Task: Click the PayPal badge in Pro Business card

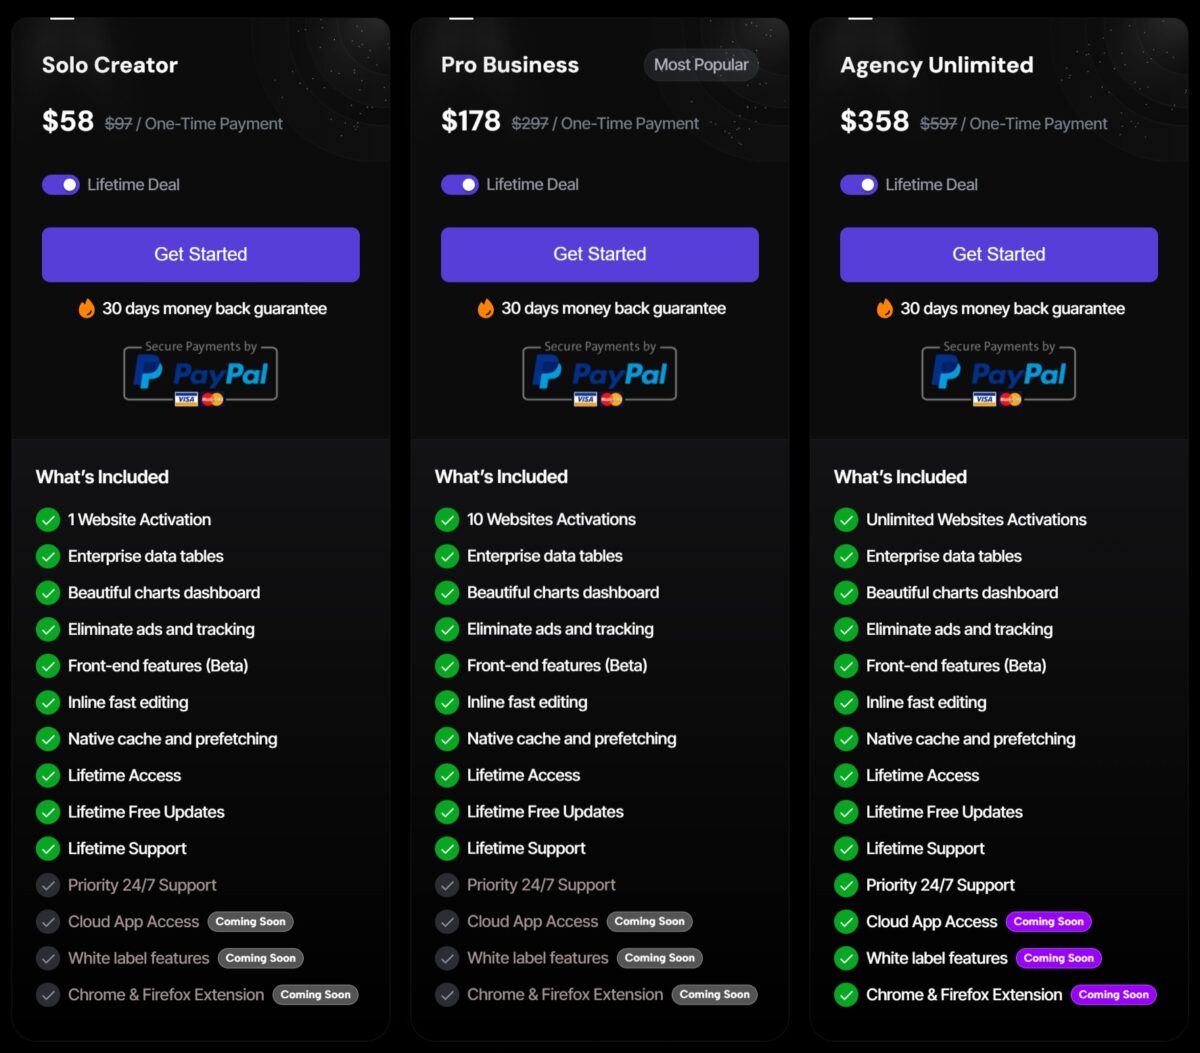Action: click(x=599, y=374)
